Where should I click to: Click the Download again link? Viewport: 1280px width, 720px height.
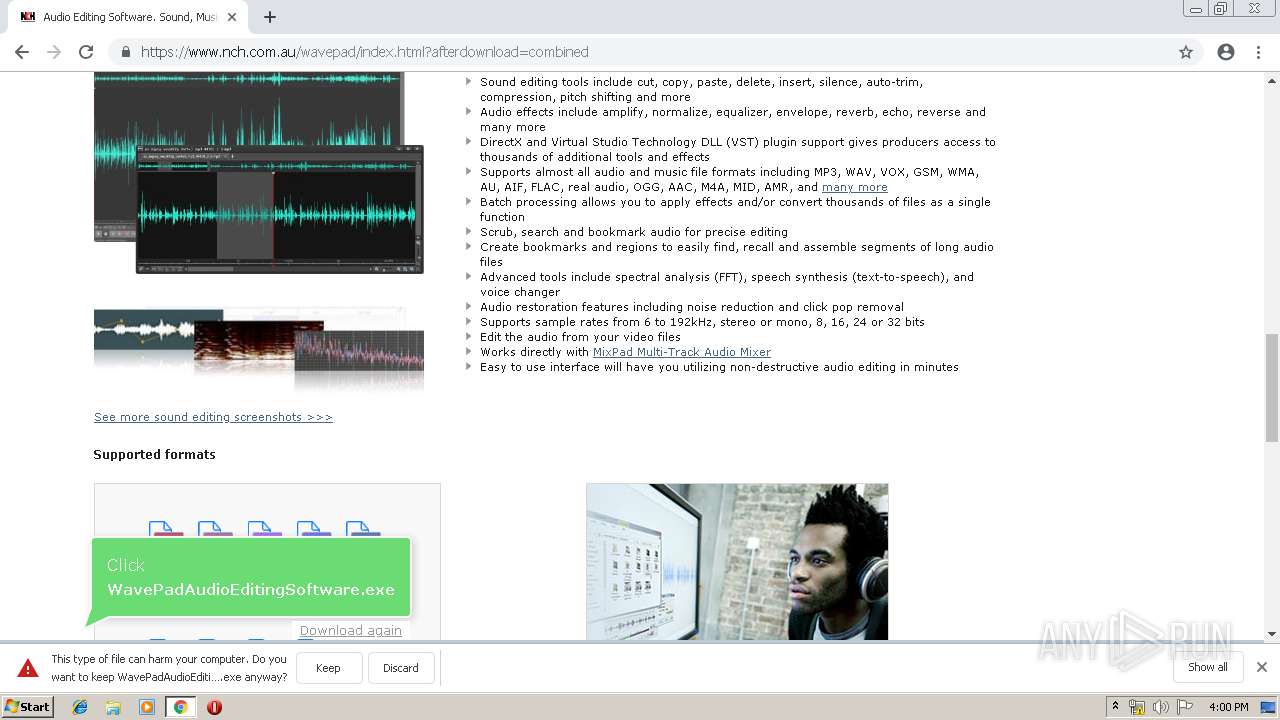click(351, 630)
